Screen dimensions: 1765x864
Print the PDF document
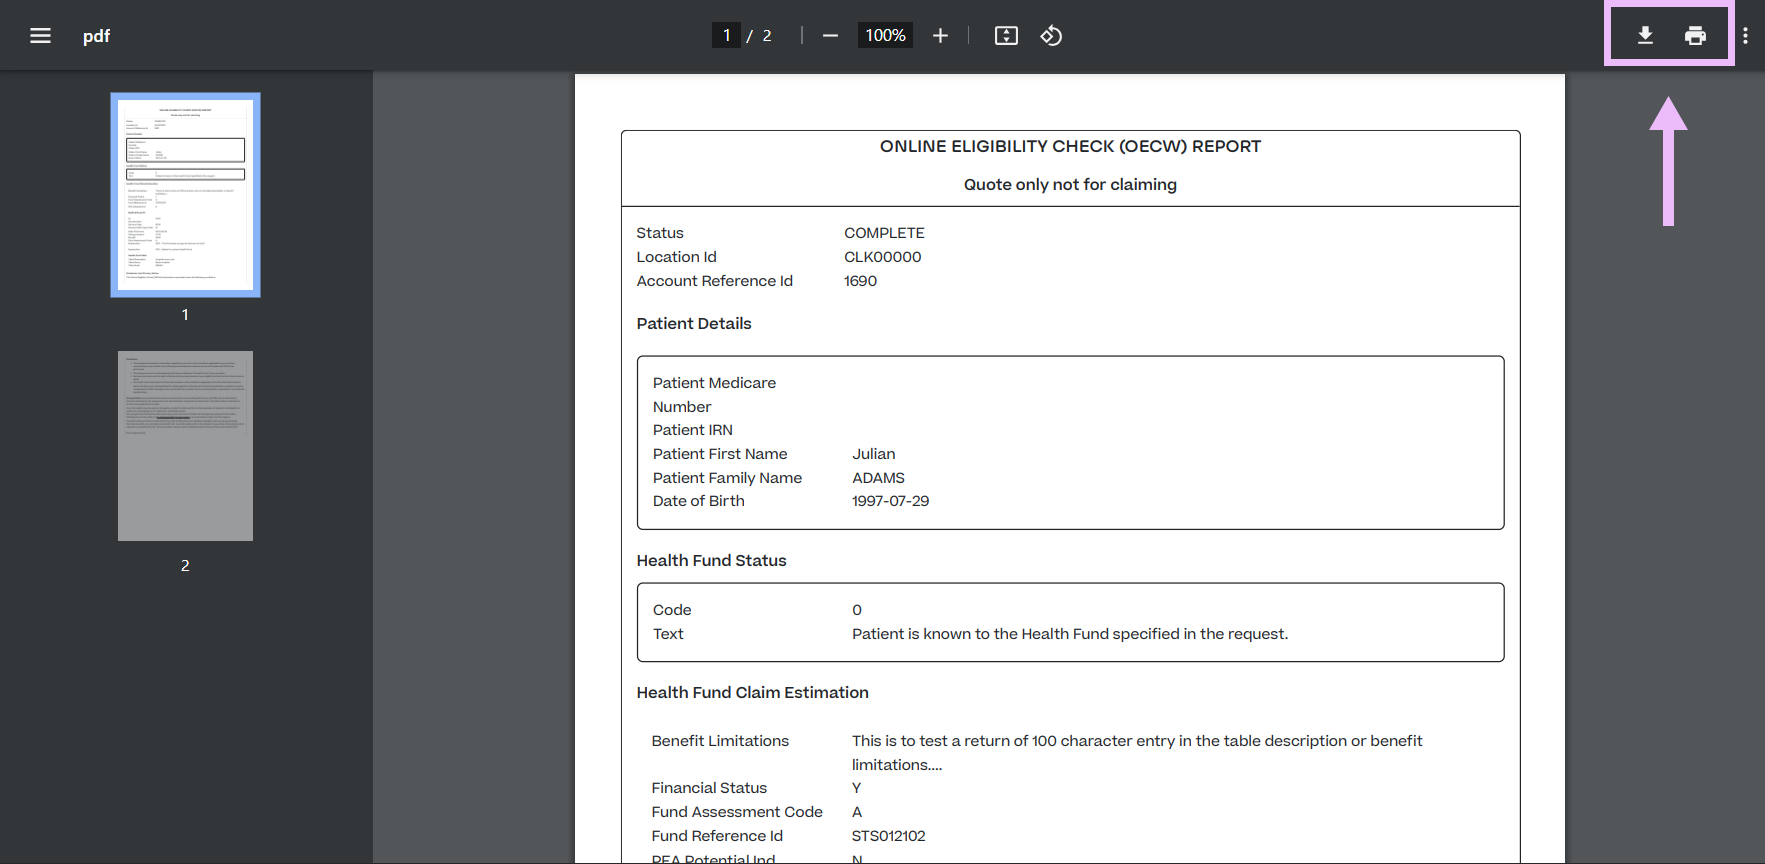(x=1695, y=36)
